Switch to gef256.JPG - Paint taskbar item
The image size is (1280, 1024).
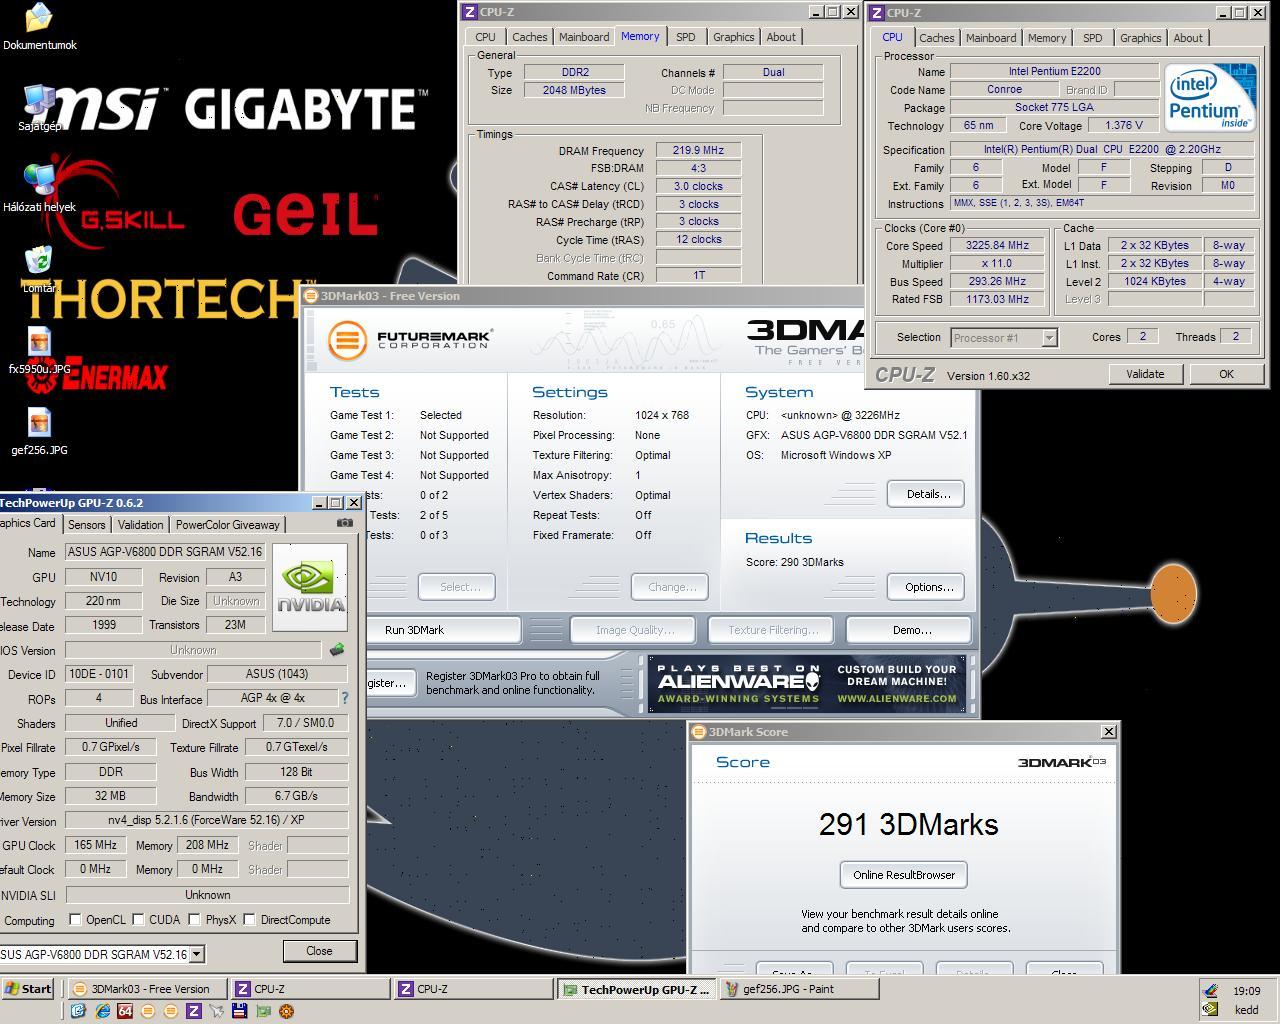[x=797, y=989]
